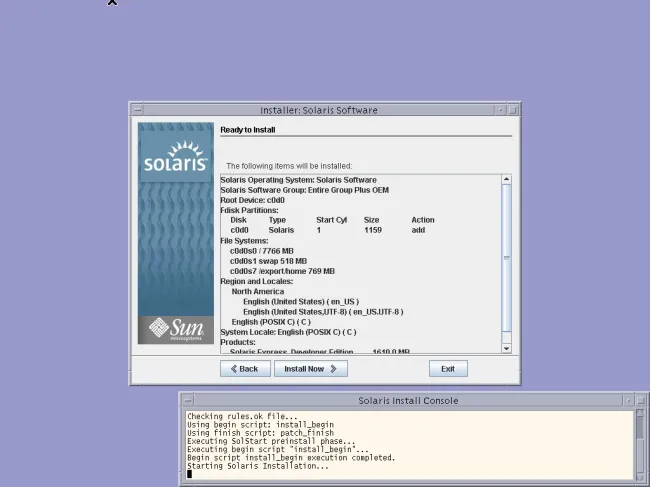Click 'The following items will be installed:' label
The image size is (650, 487).
289,166
